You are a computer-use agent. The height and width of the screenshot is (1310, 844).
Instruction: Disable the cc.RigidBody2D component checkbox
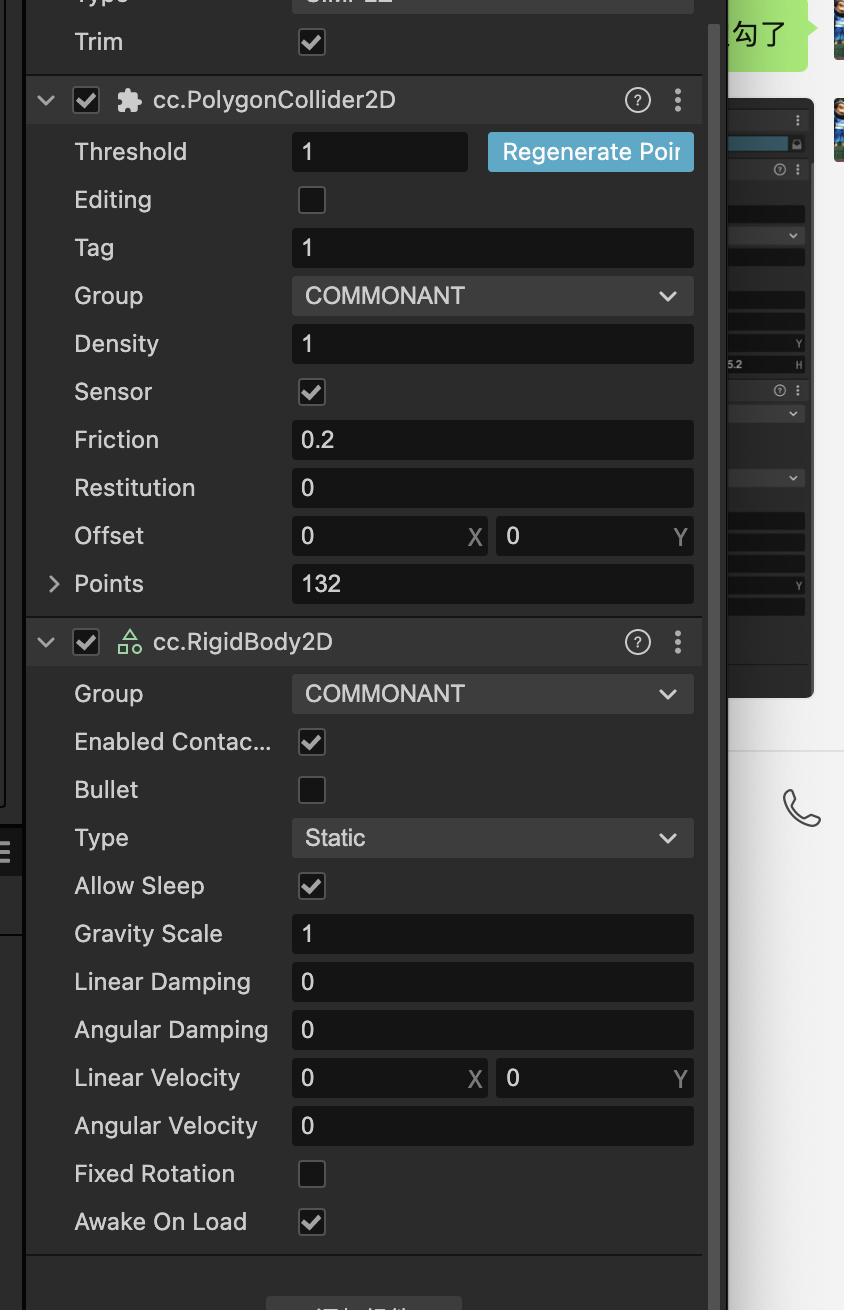click(86, 642)
